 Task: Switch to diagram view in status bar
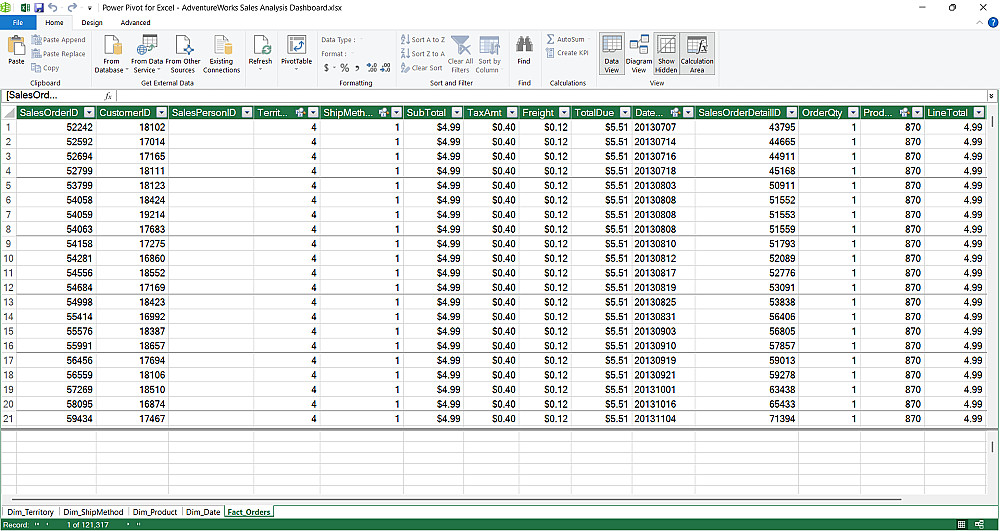[x=979, y=524]
